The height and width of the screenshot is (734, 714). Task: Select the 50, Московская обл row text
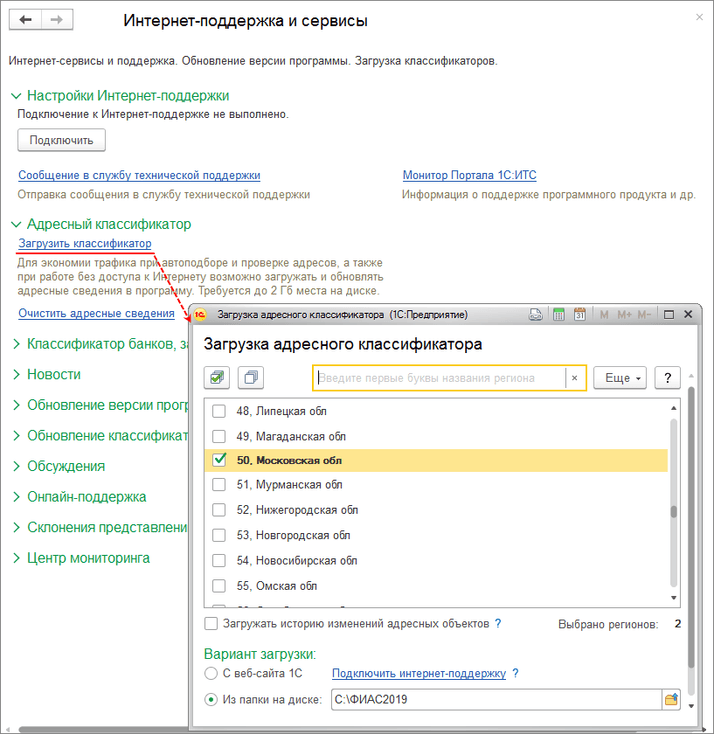click(289, 460)
